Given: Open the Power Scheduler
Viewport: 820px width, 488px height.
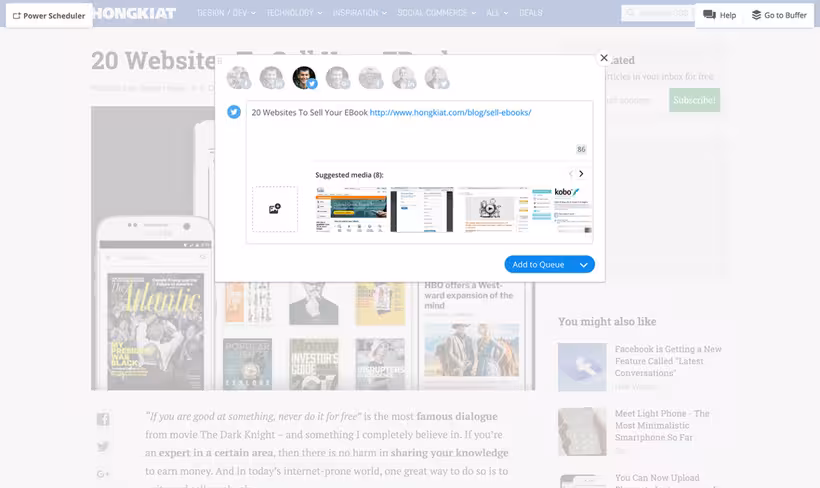Looking at the screenshot, I should coord(49,16).
